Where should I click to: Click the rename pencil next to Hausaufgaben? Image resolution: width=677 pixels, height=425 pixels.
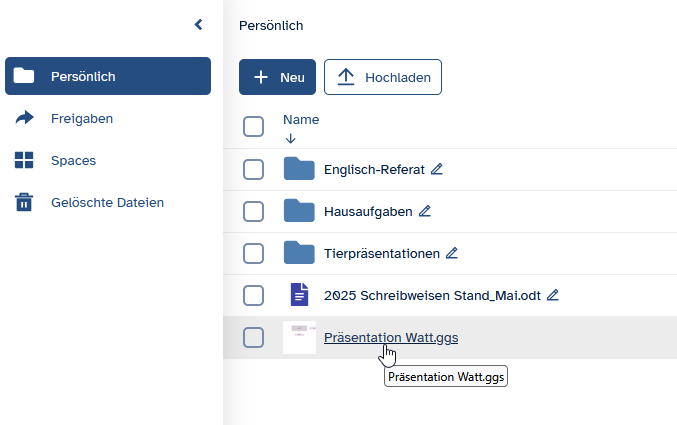(x=424, y=211)
